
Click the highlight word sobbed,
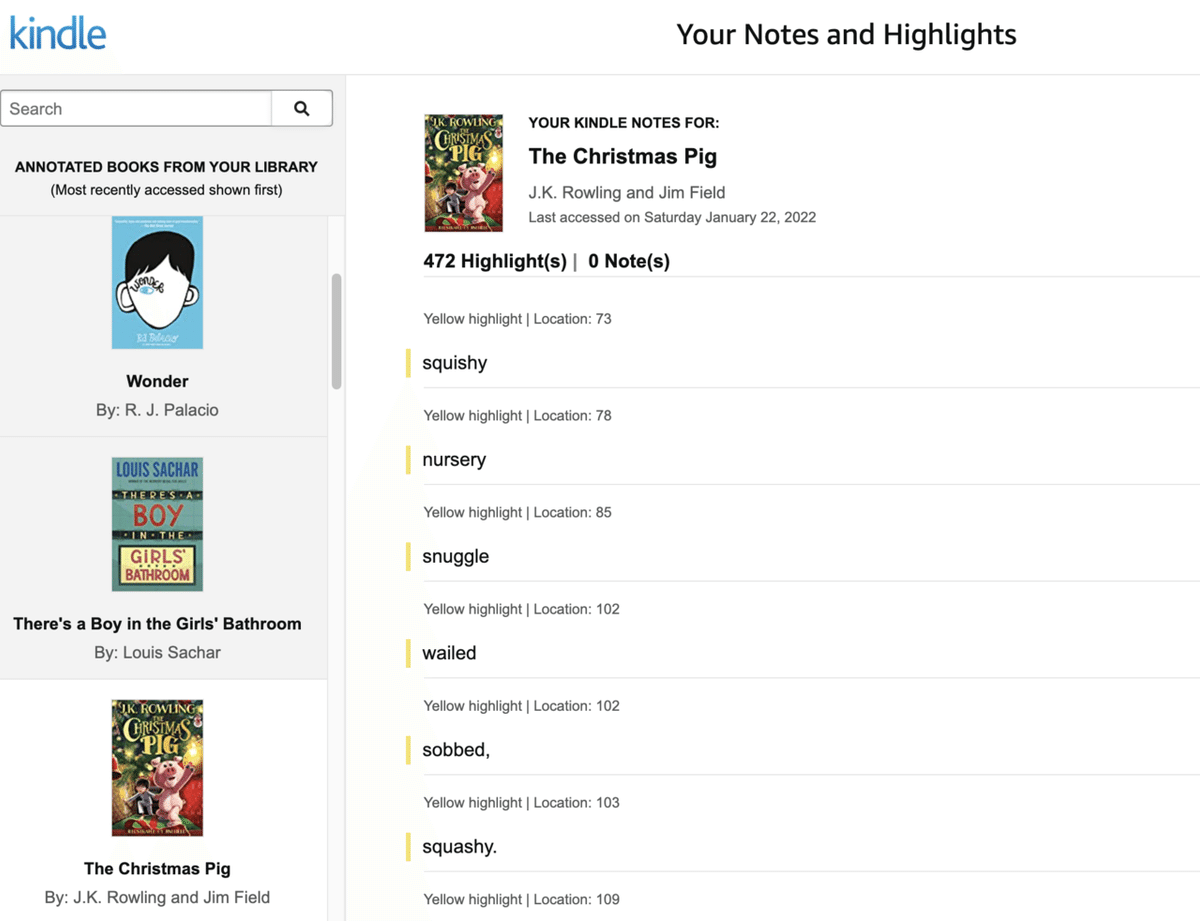[x=456, y=750]
